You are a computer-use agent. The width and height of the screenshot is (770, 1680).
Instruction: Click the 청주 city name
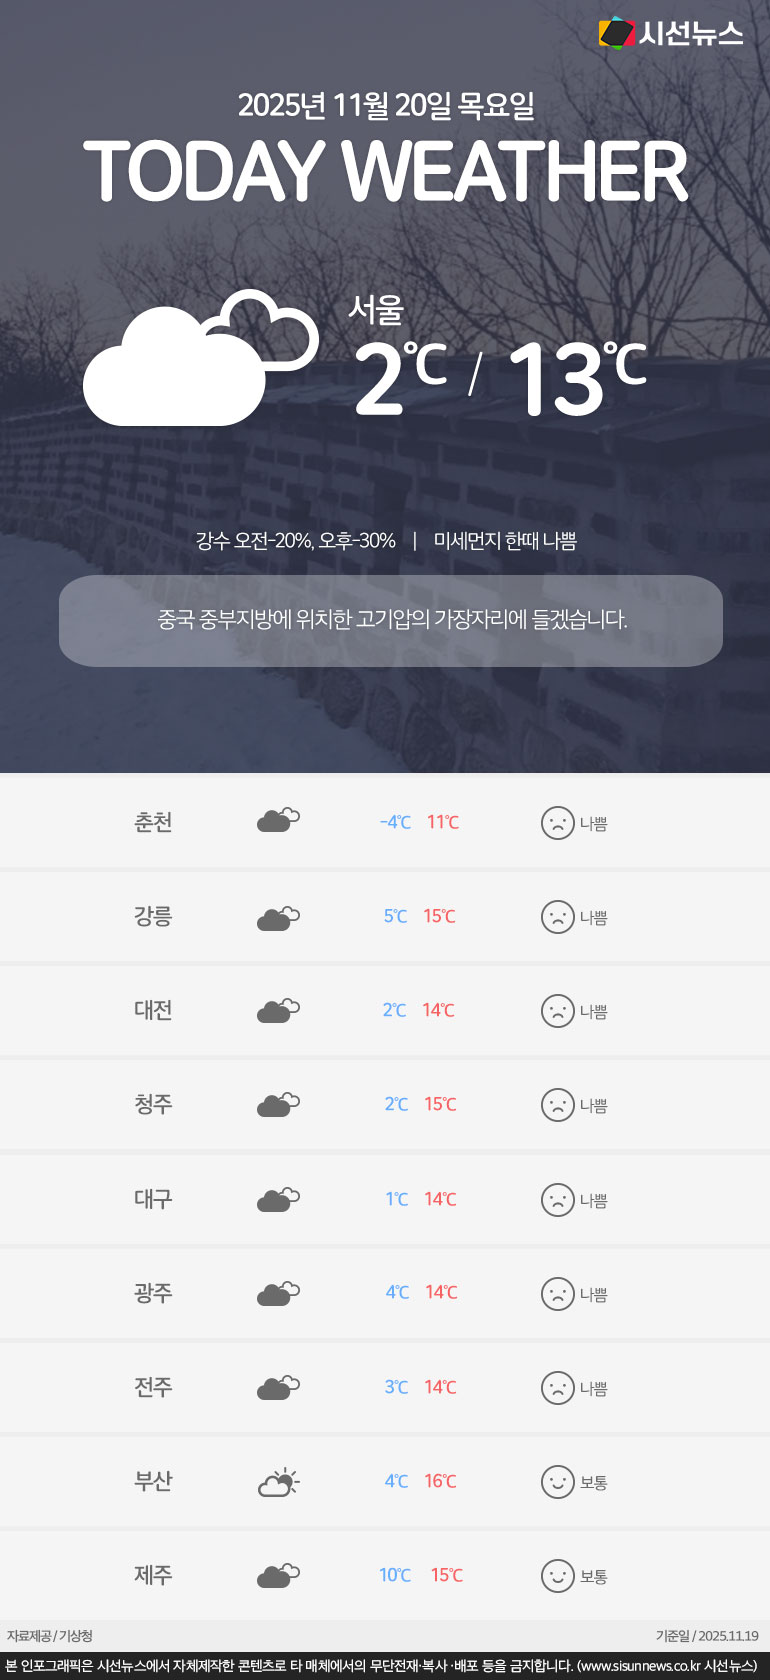153,1104
